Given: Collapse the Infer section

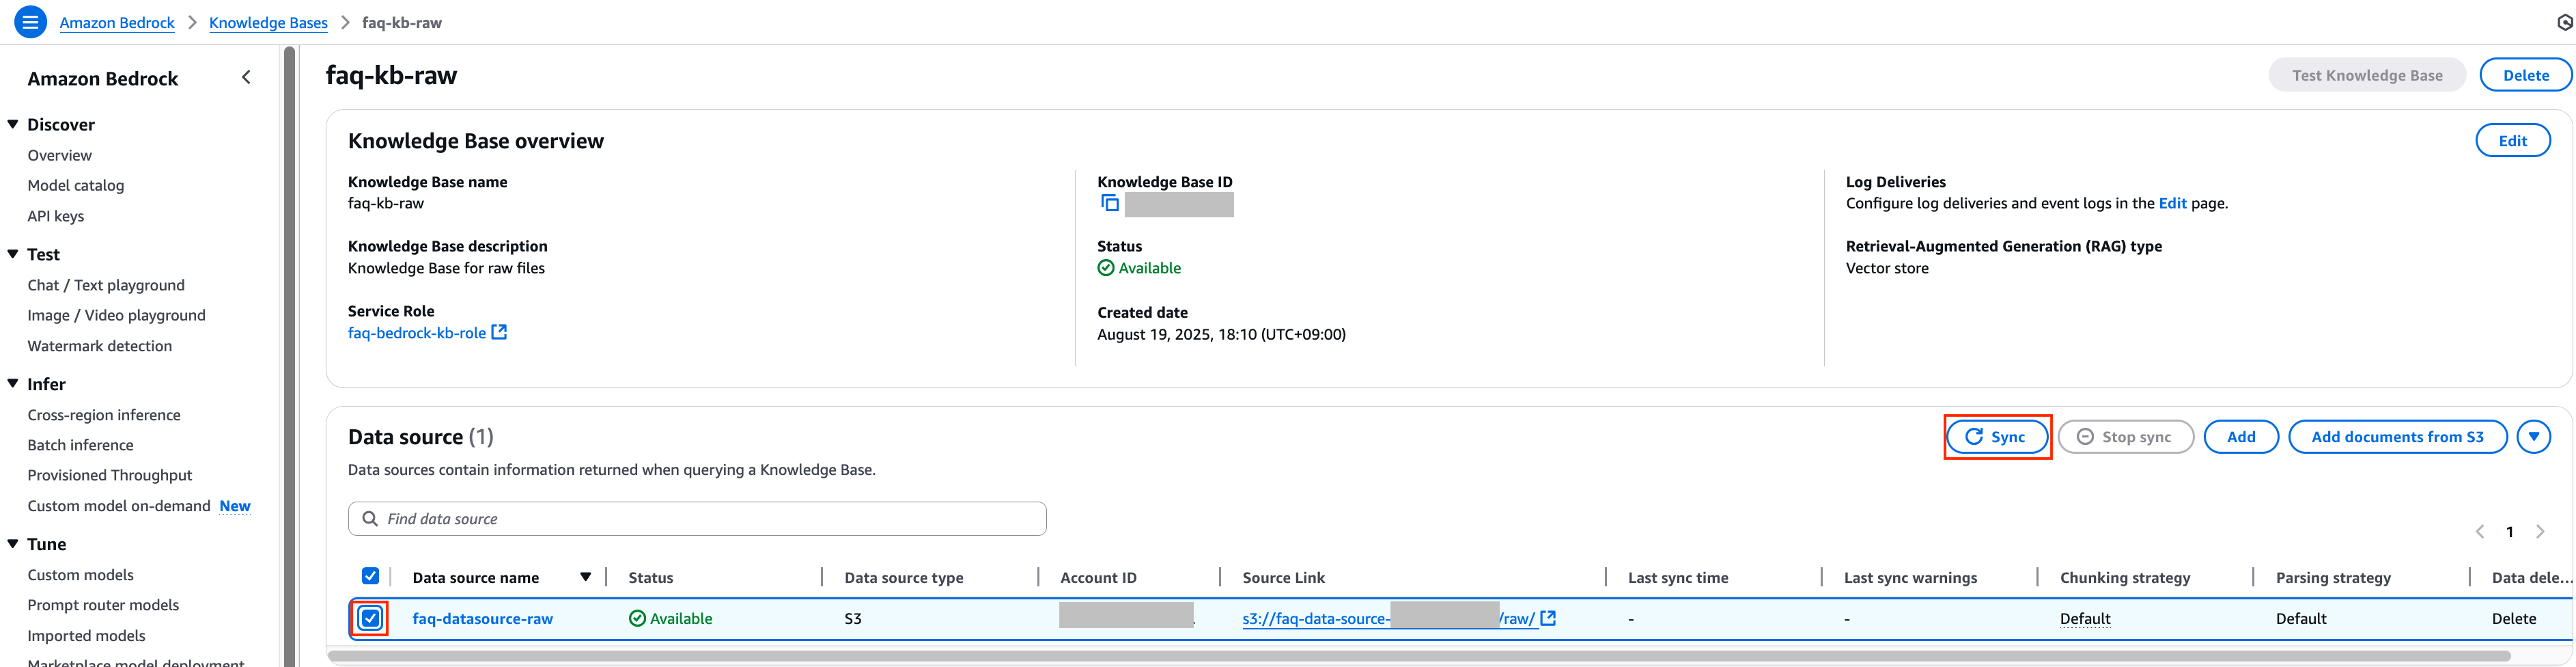Looking at the screenshot, I should click(13, 384).
